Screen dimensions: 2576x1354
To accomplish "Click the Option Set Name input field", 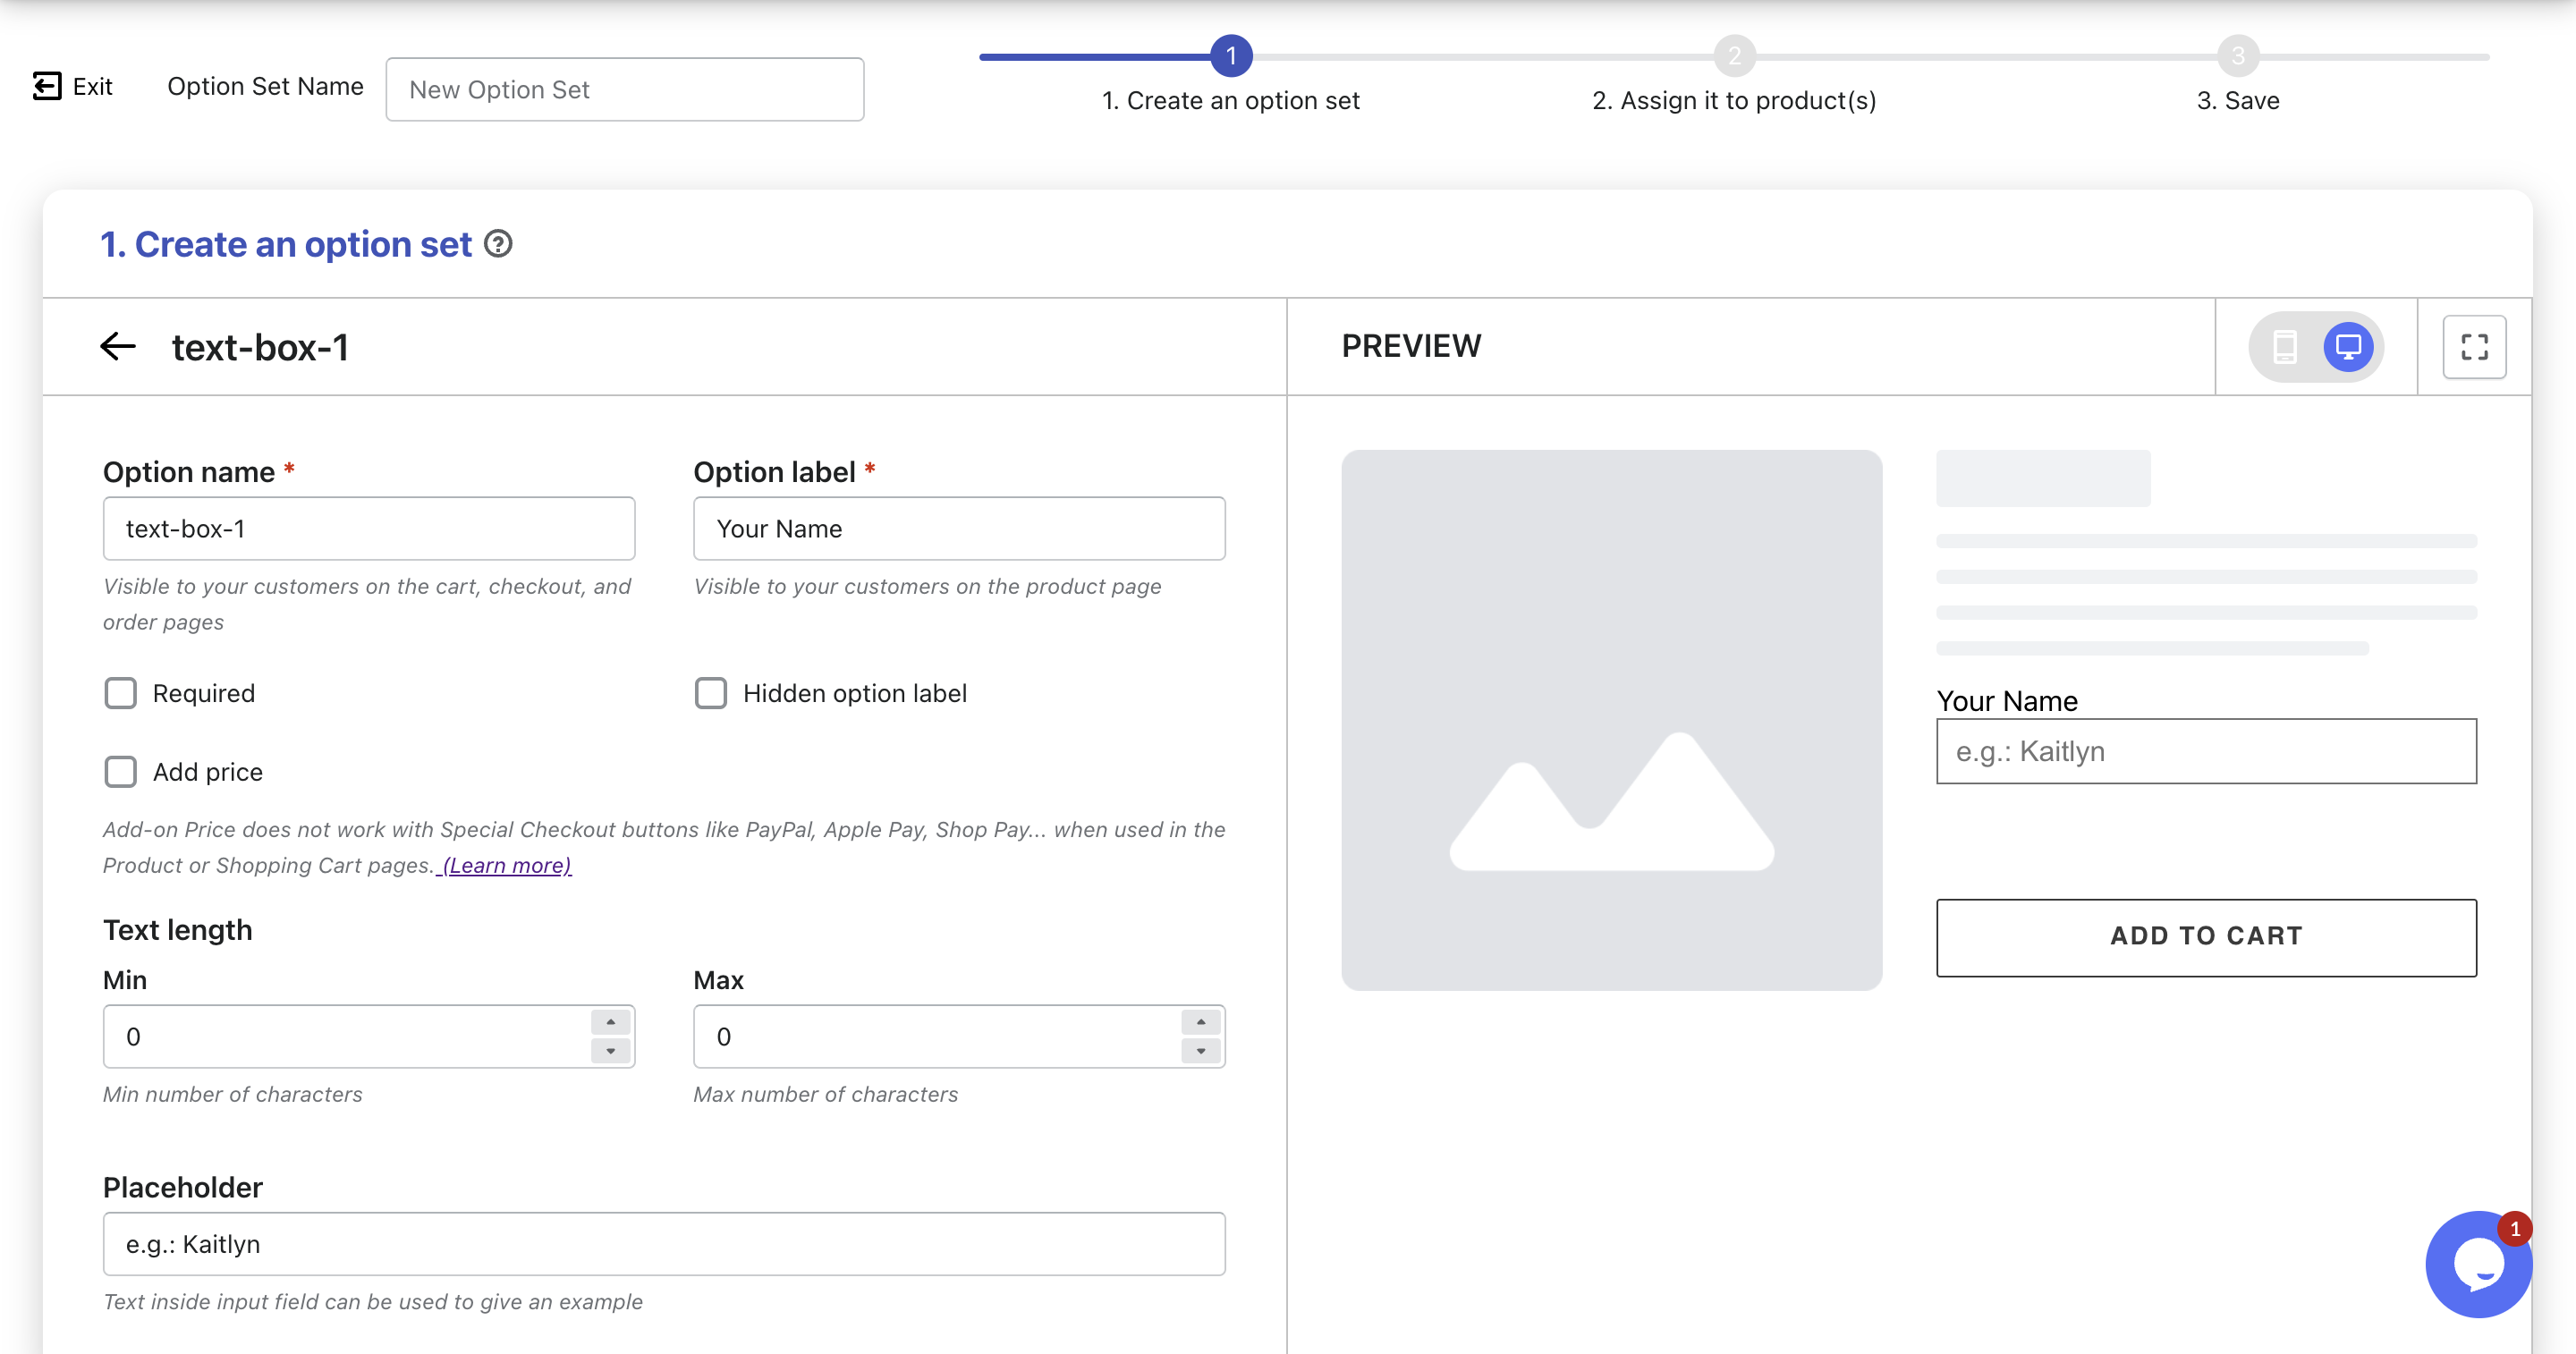I will pos(624,90).
